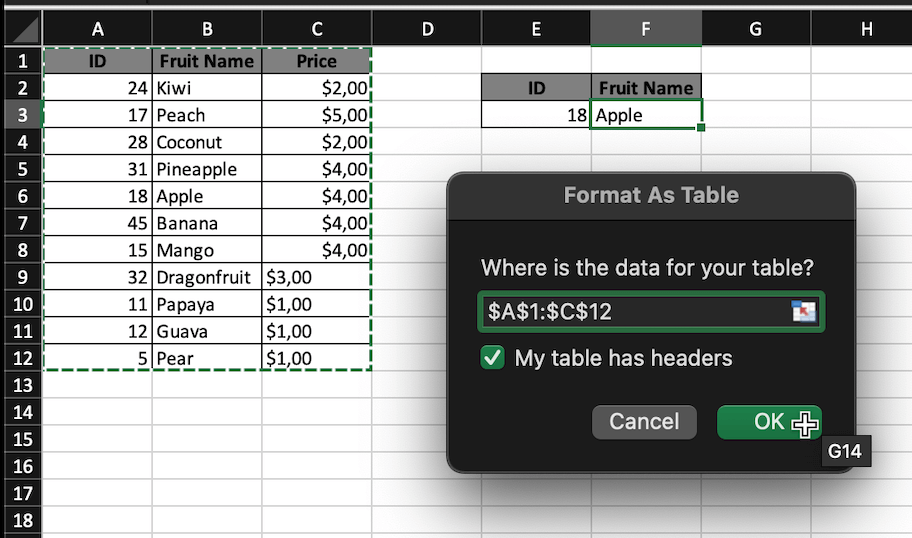Select row 14 header
912x538 pixels.
coord(23,412)
